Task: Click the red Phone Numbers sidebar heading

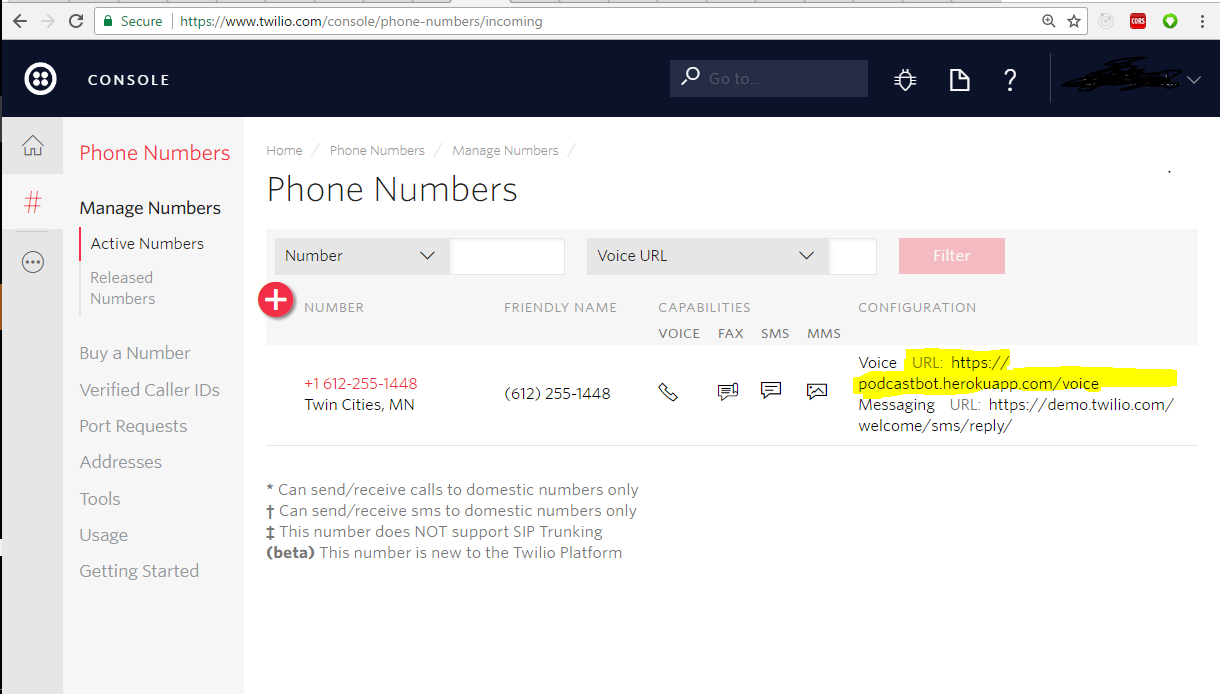Action: click(x=155, y=152)
